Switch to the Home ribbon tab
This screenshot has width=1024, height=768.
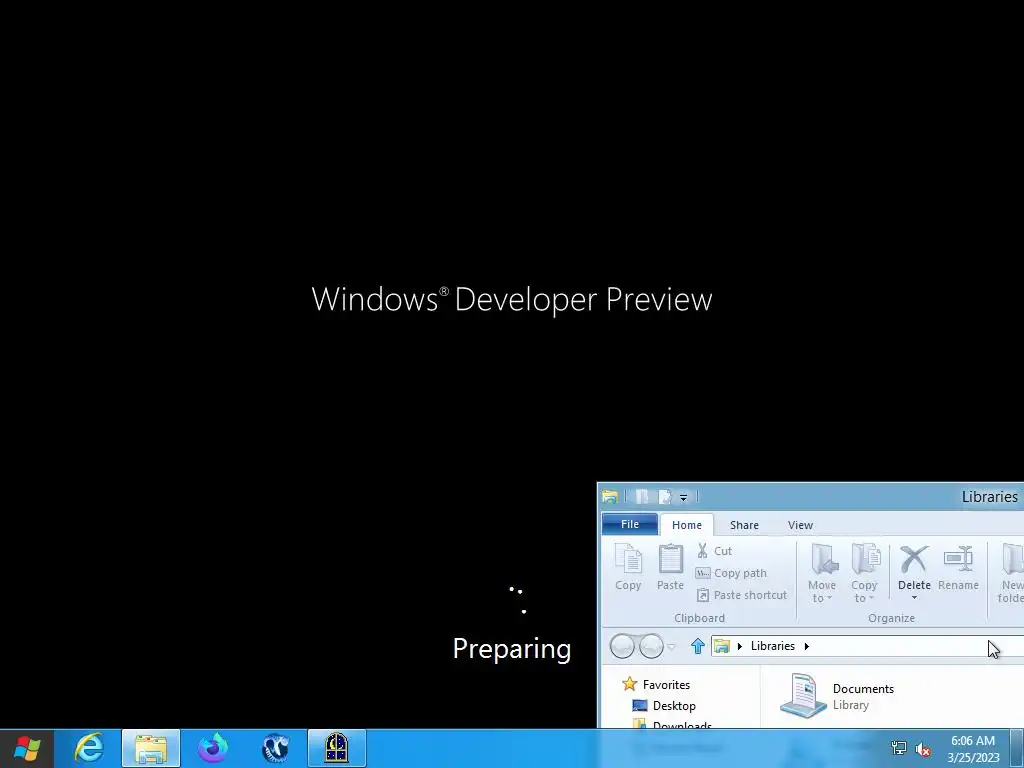[687, 525]
